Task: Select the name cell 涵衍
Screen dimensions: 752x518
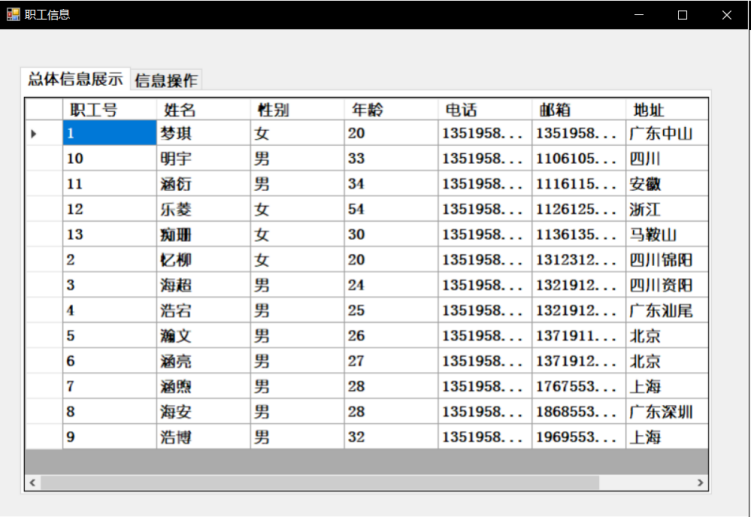Action: 203,184
